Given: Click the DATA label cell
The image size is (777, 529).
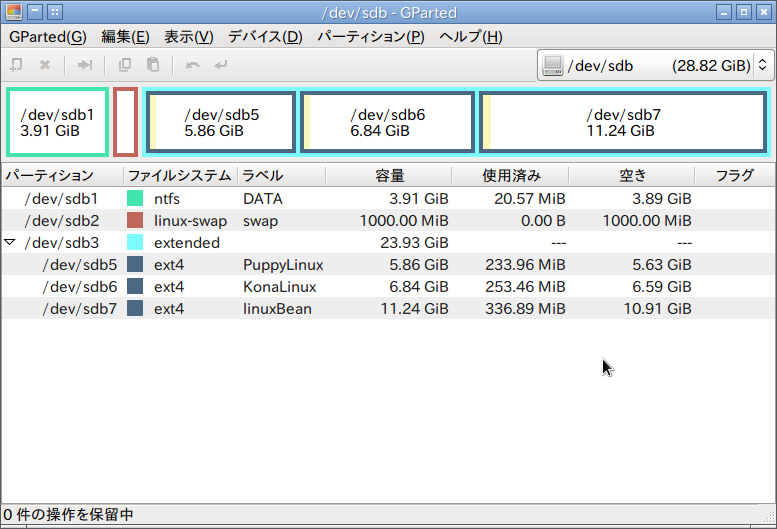Looking at the screenshot, I should click(x=263, y=199).
